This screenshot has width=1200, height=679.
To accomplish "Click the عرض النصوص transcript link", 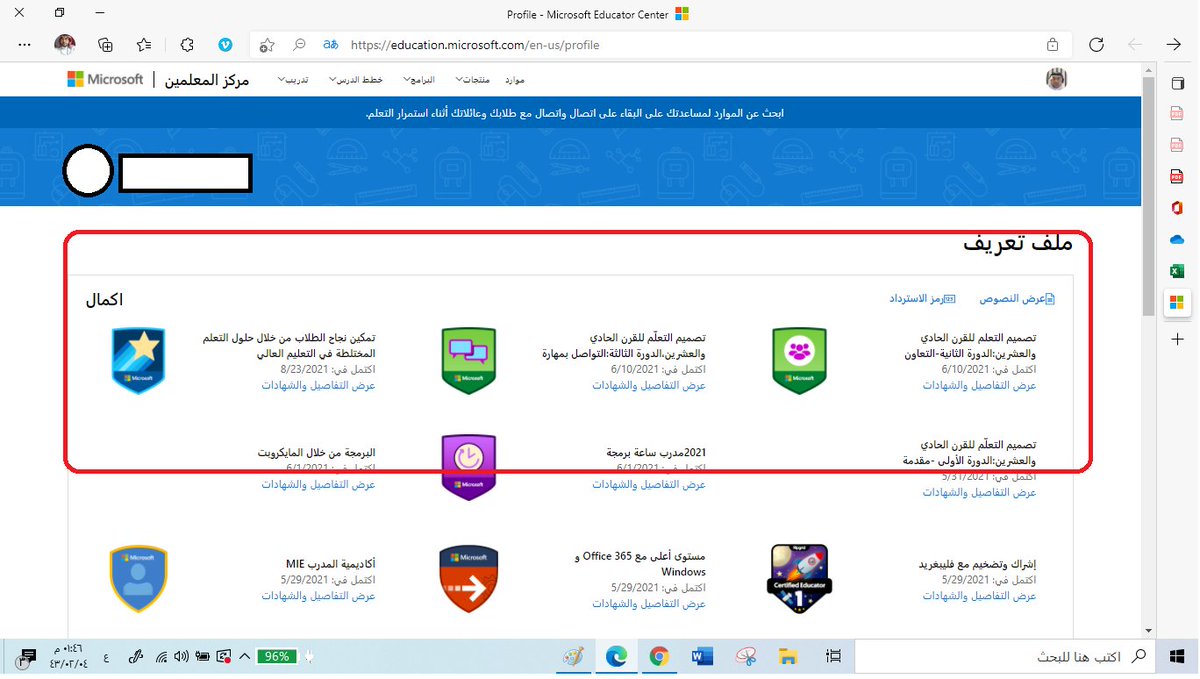I will click(x=1017, y=298).
